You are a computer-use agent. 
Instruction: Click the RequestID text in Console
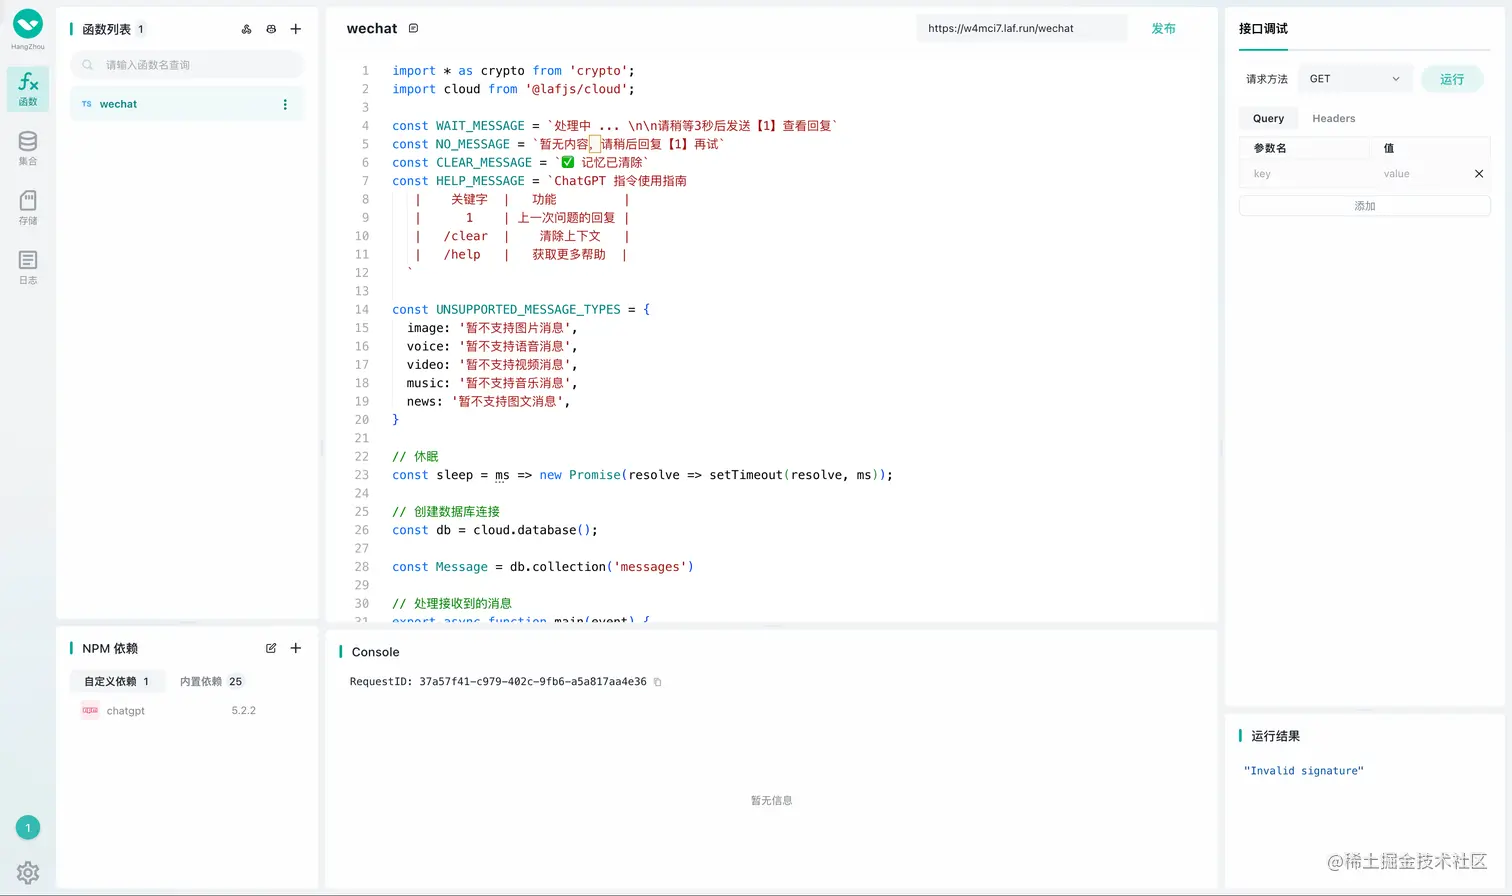tap(498, 682)
